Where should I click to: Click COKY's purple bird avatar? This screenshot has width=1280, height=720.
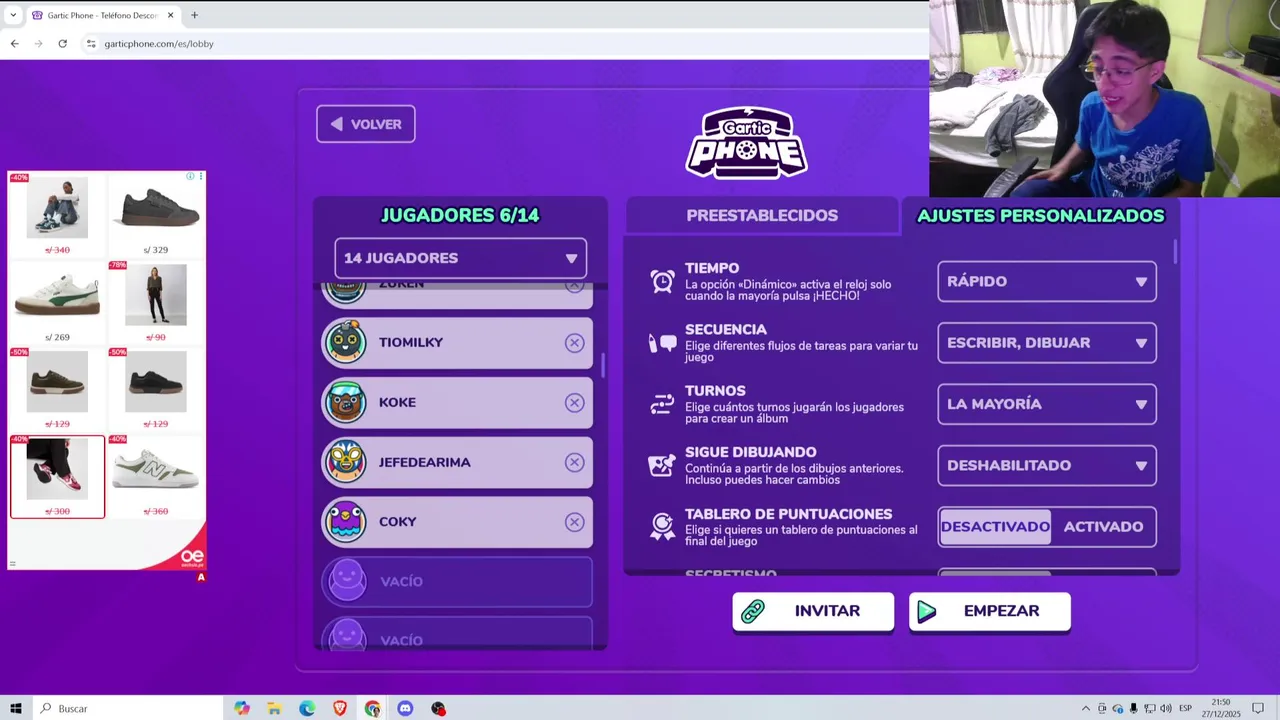click(345, 522)
